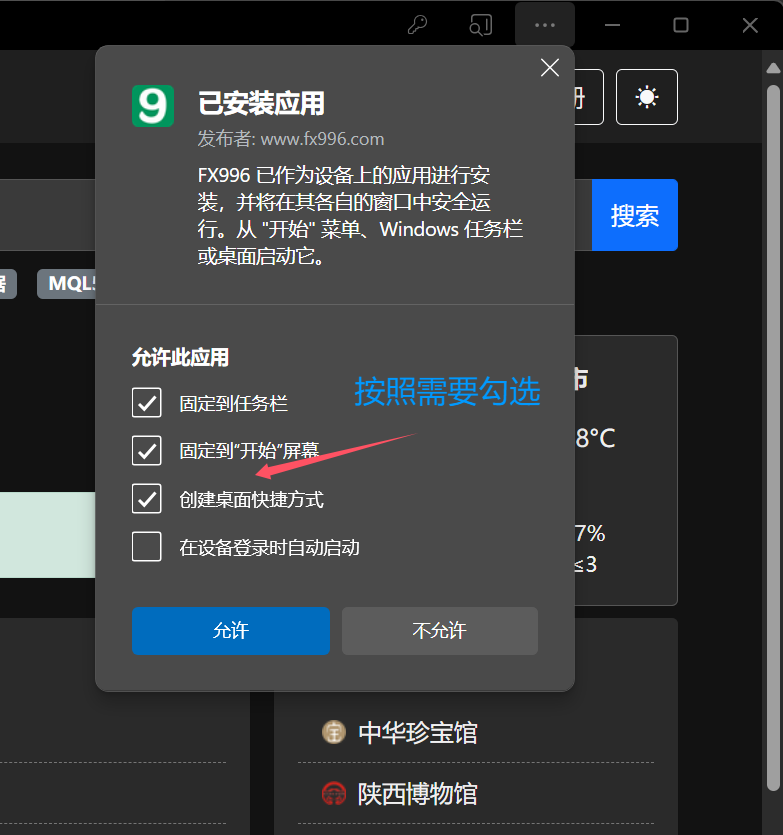Uncheck 固定到任务栏 checkbox
The height and width of the screenshot is (835, 783).
[146, 403]
